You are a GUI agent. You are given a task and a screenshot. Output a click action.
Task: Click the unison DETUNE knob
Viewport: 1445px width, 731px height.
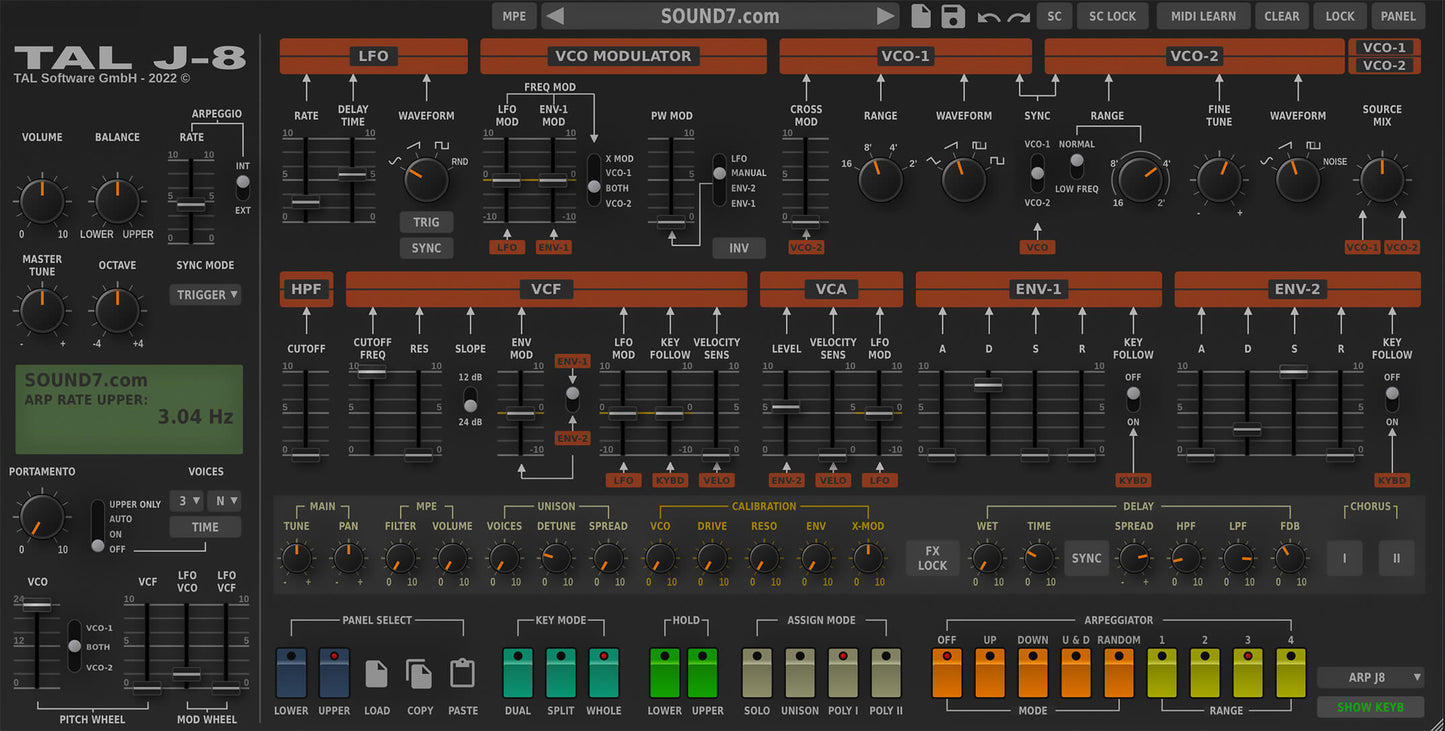(556, 558)
